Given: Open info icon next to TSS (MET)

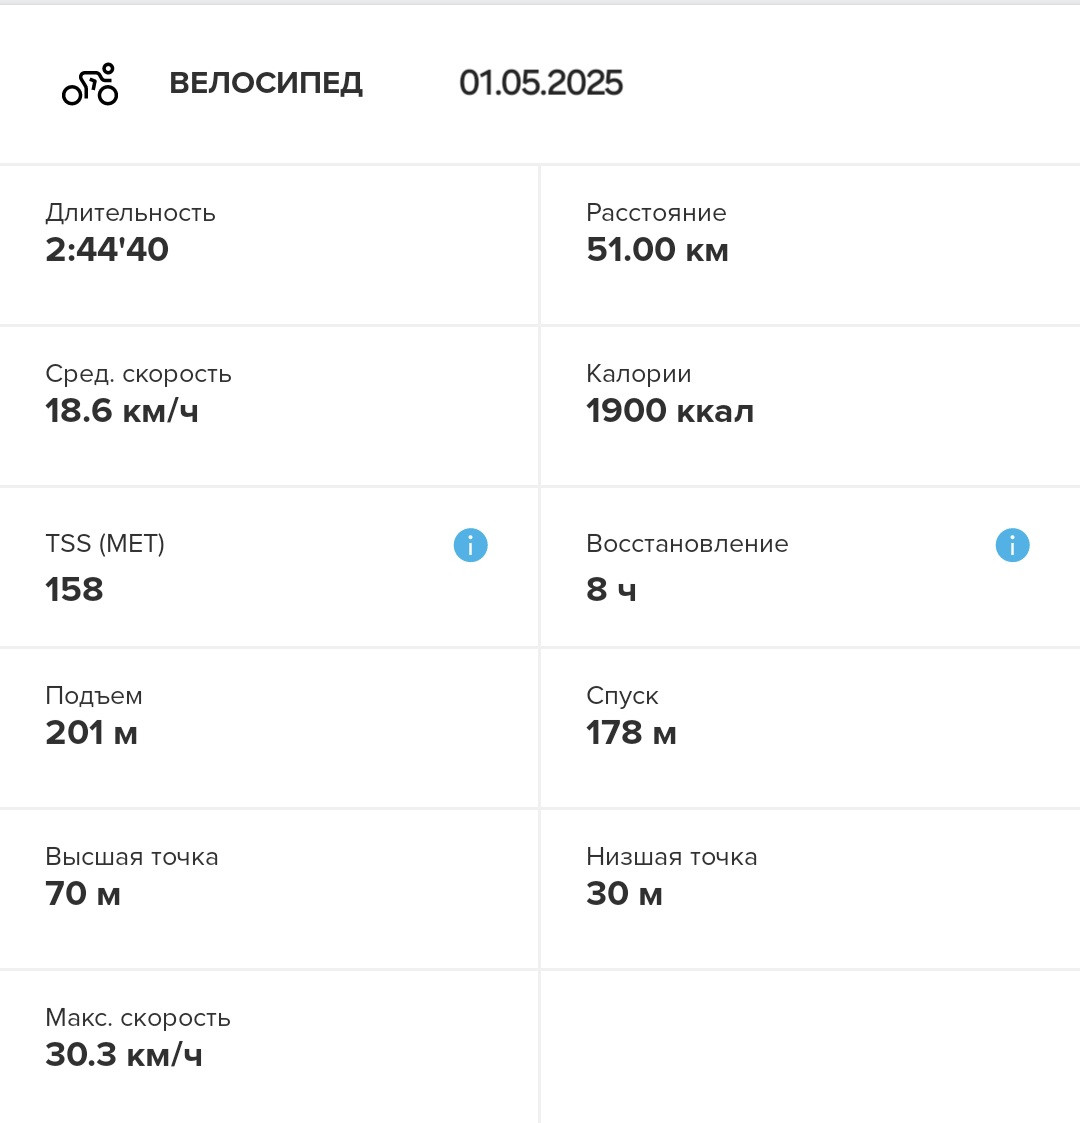Looking at the screenshot, I should click(x=471, y=545).
